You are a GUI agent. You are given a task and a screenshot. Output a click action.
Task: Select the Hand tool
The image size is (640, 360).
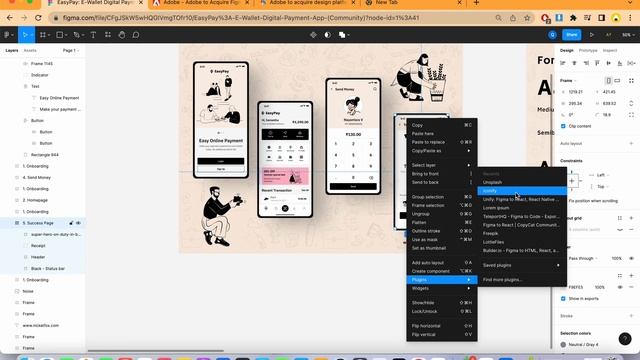(122, 35)
